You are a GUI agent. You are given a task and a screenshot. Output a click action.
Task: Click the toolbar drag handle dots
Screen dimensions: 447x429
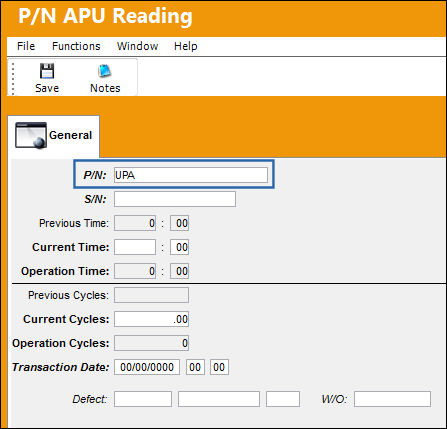pyautogui.click(x=13, y=78)
